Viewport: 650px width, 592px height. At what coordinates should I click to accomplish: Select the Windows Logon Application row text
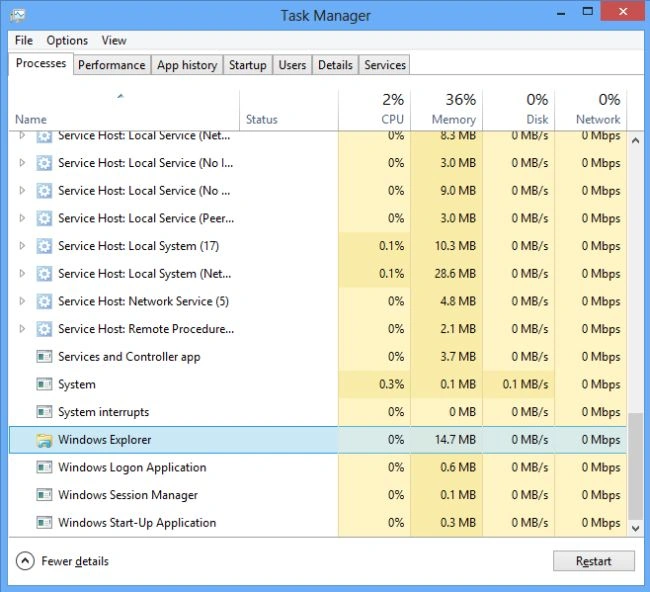point(132,468)
